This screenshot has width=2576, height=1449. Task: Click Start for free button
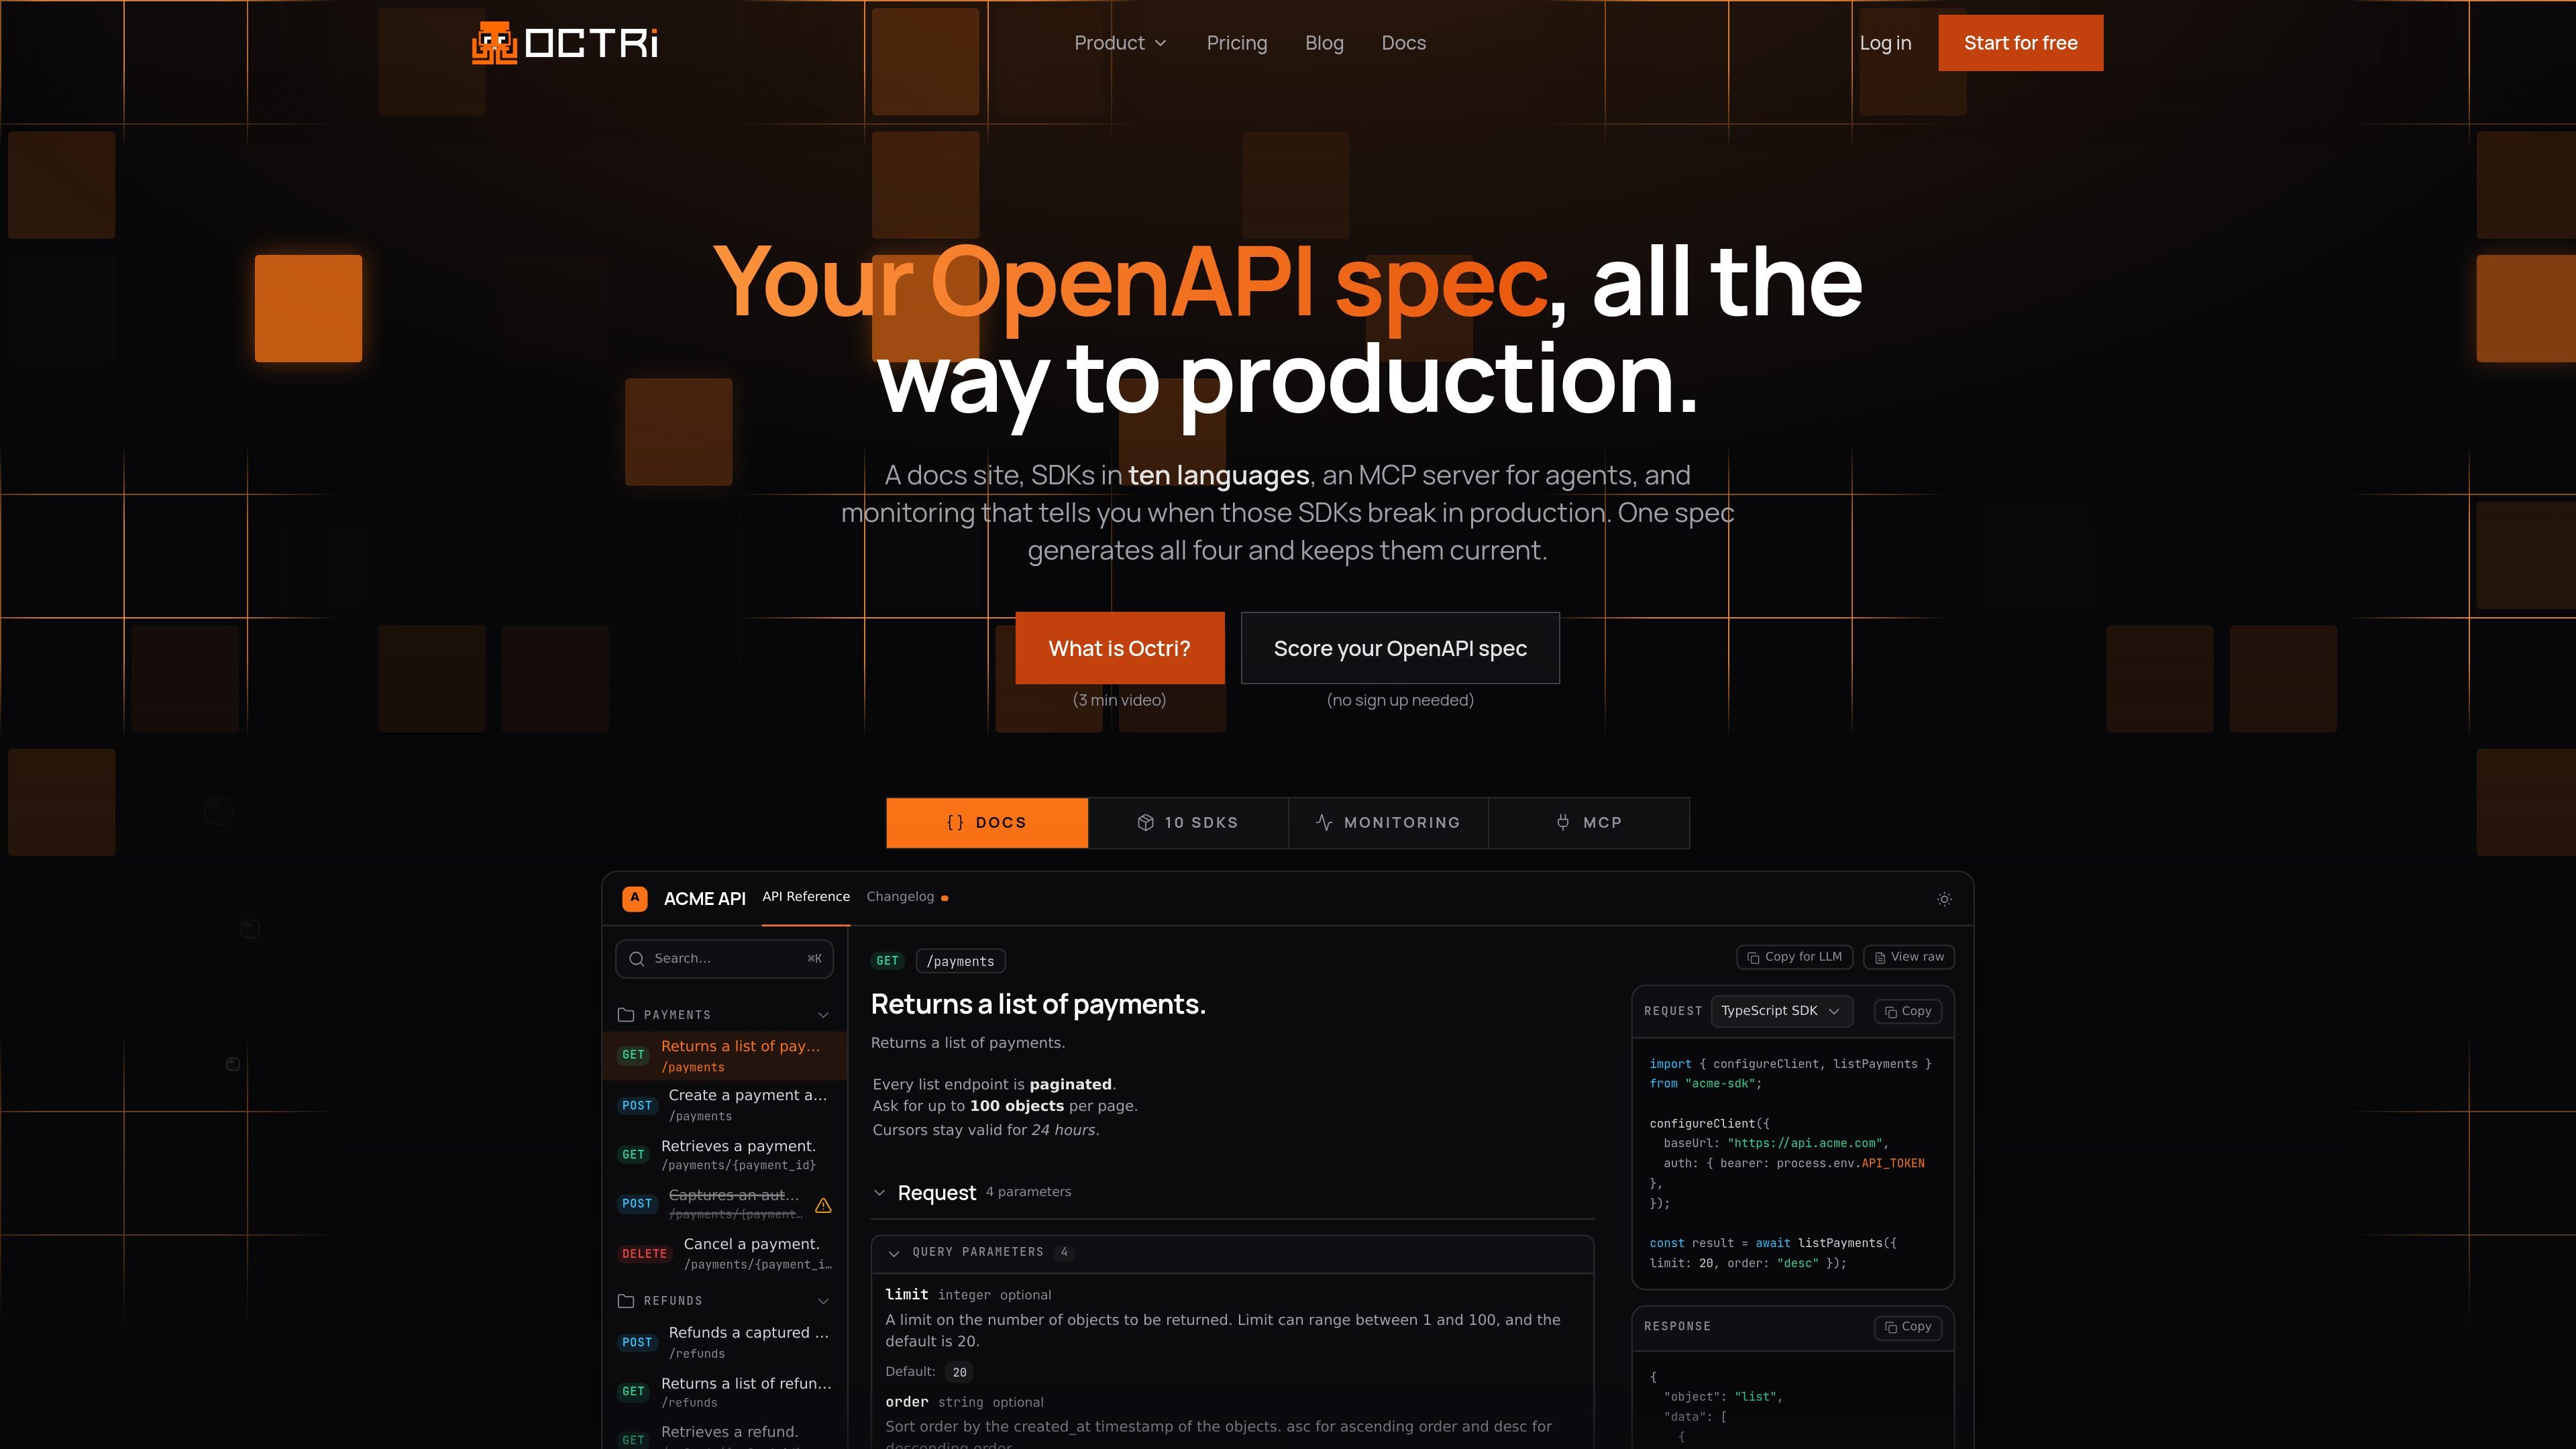pyautogui.click(x=2020, y=43)
